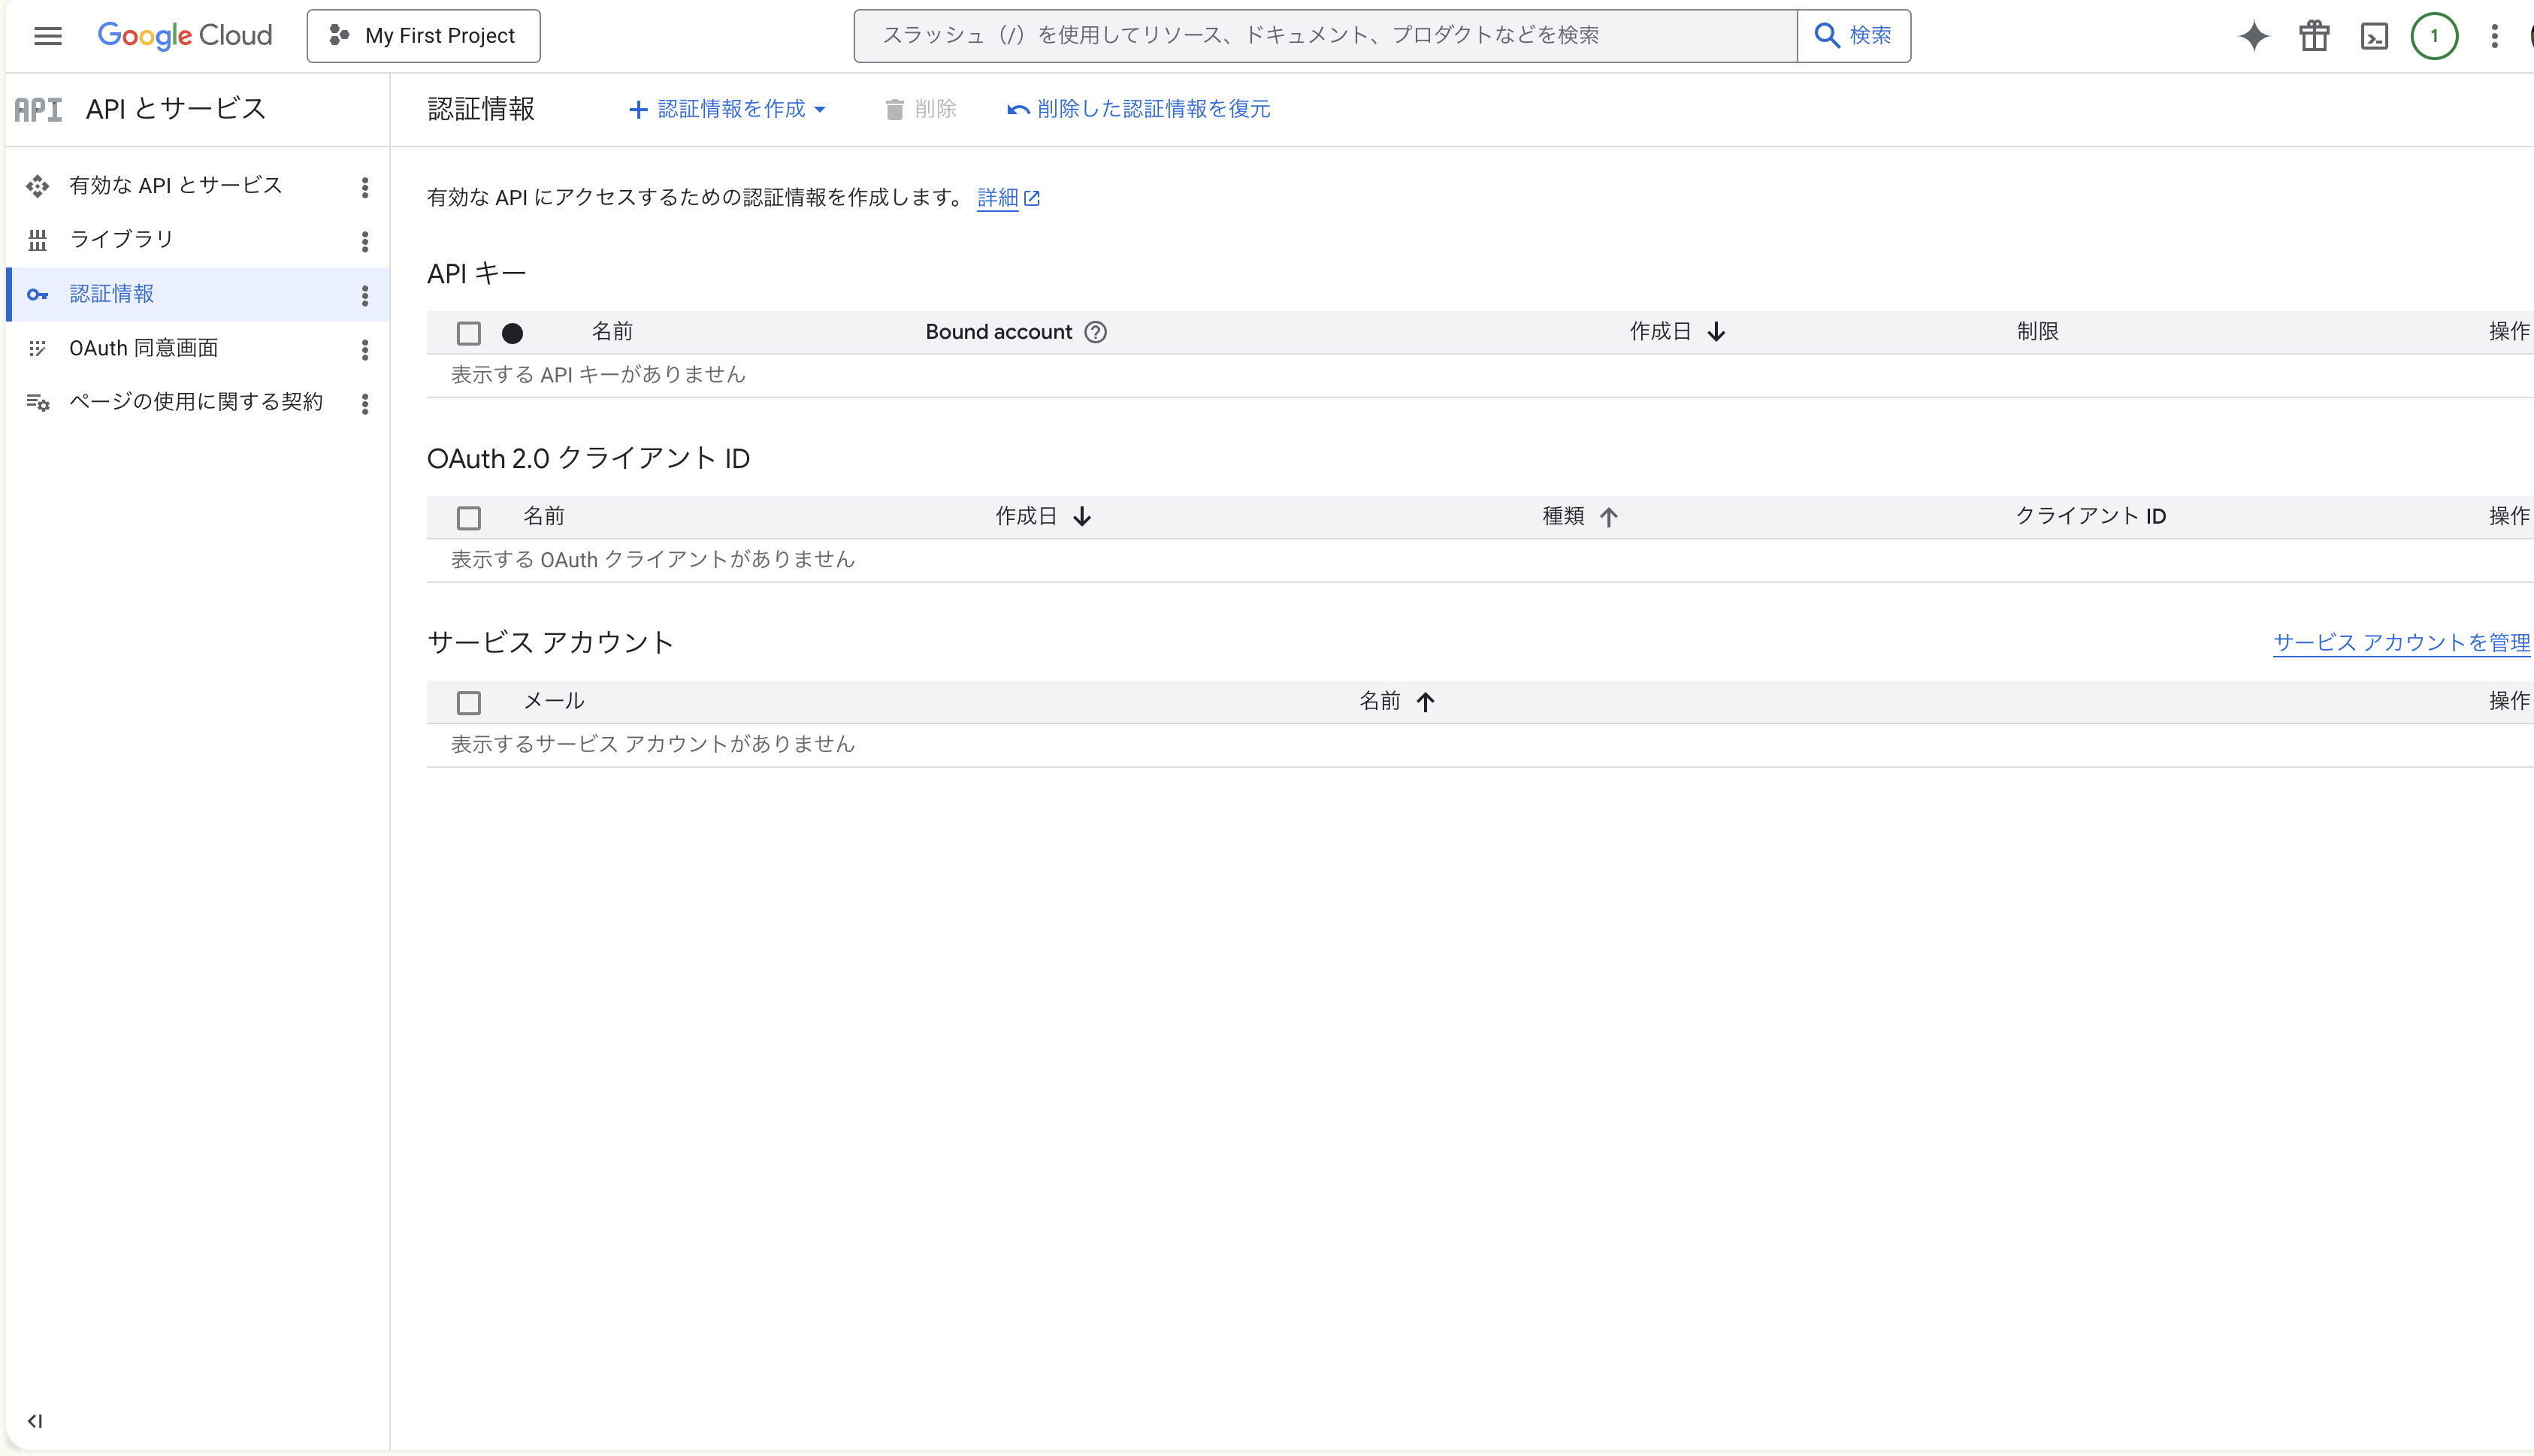Click 表示する OAuth クライアントがありません text

tap(653, 560)
